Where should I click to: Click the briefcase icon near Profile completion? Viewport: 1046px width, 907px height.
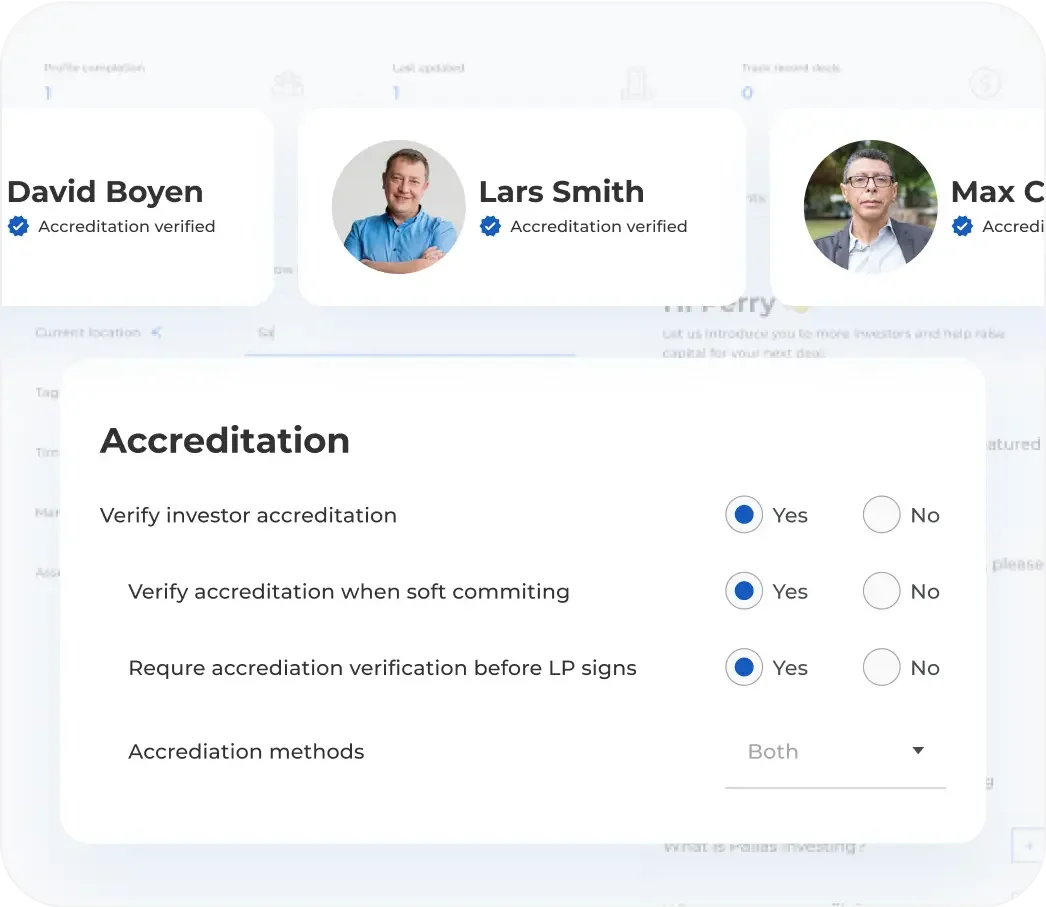pyautogui.click(x=288, y=85)
